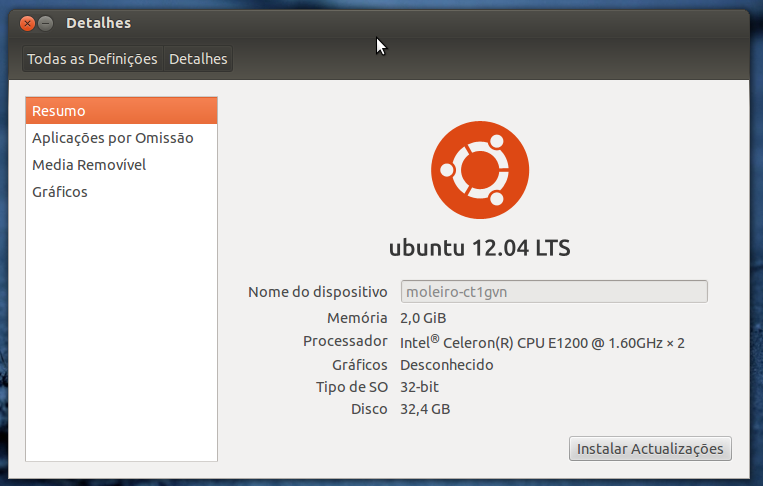Click the Disco label
763x486 pixels.
369,409
